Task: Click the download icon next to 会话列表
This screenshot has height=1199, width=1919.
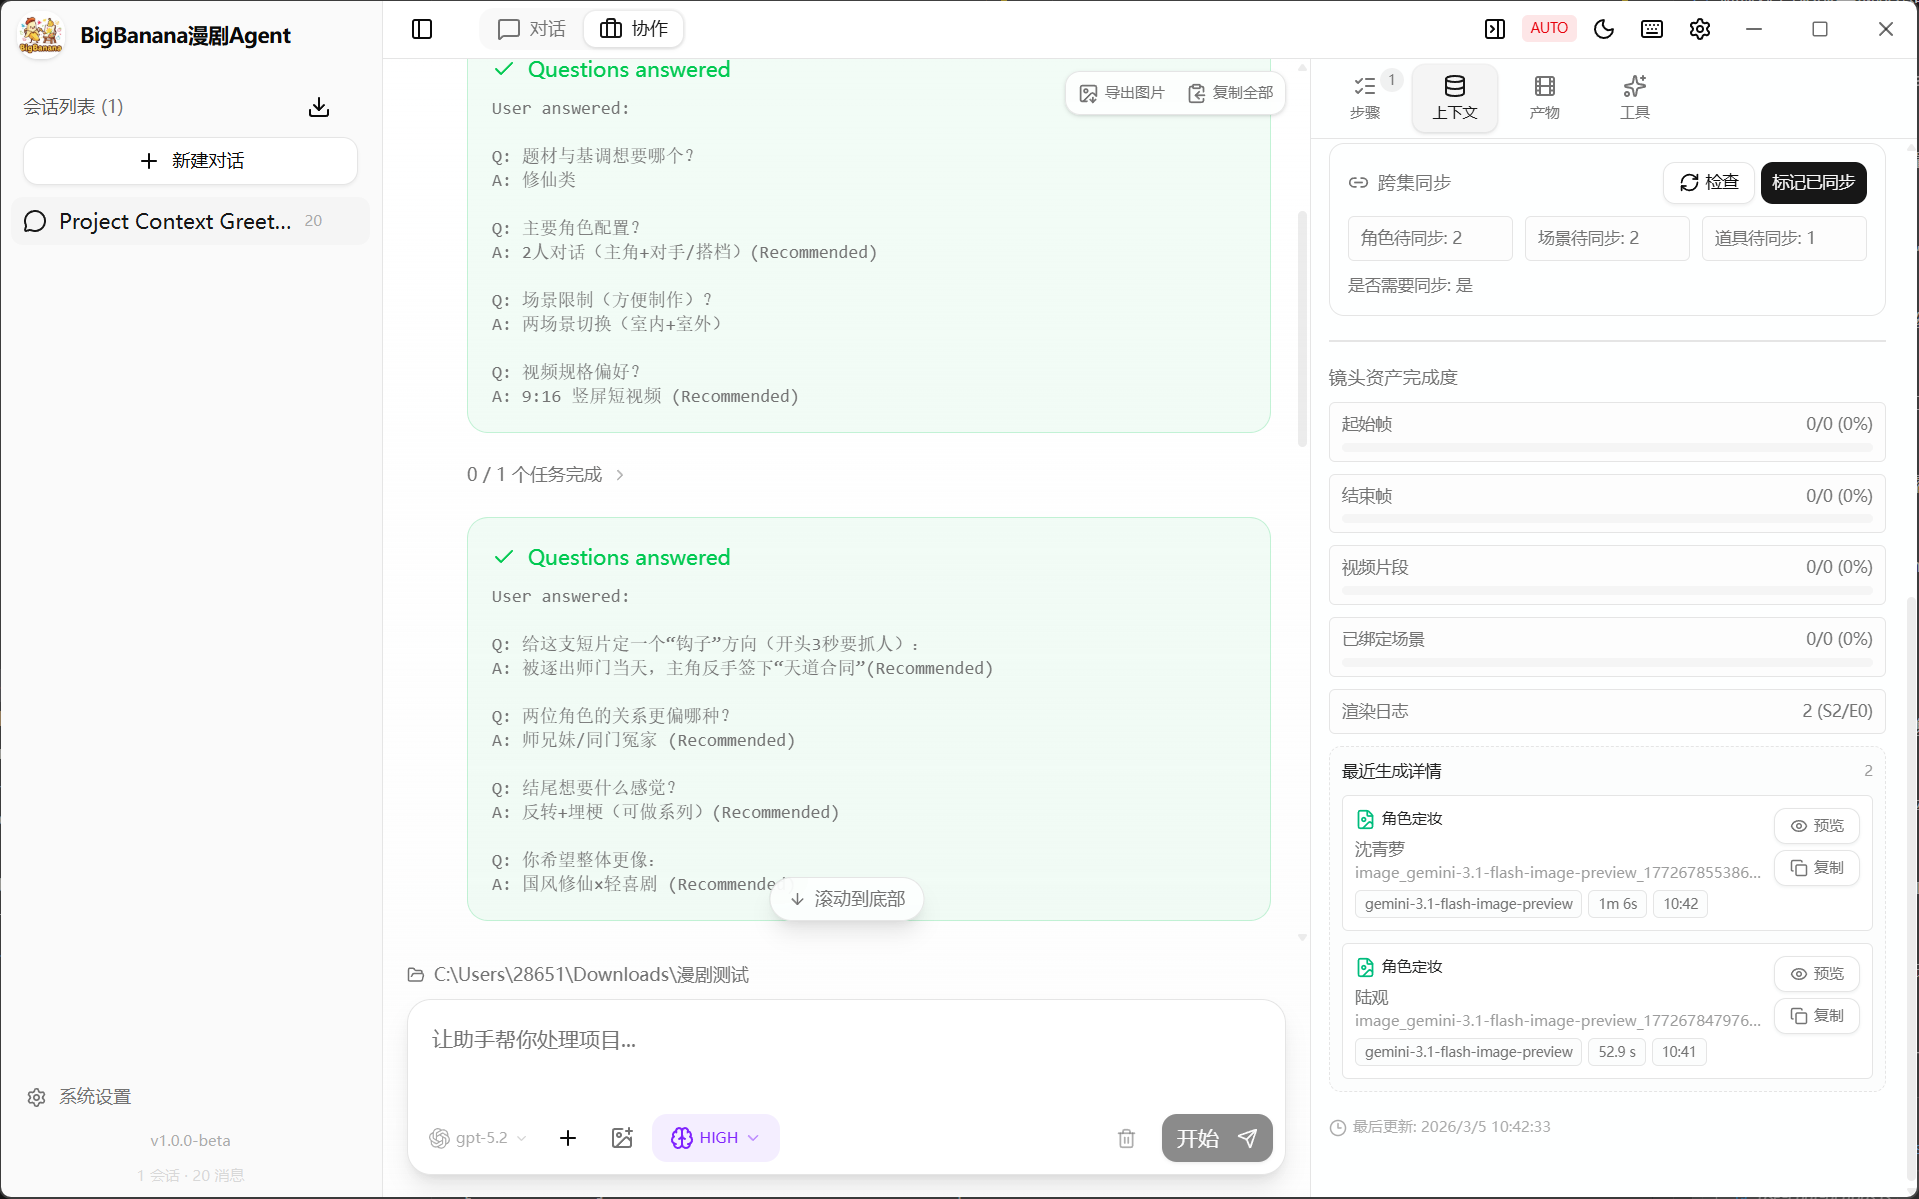Action: (318, 106)
